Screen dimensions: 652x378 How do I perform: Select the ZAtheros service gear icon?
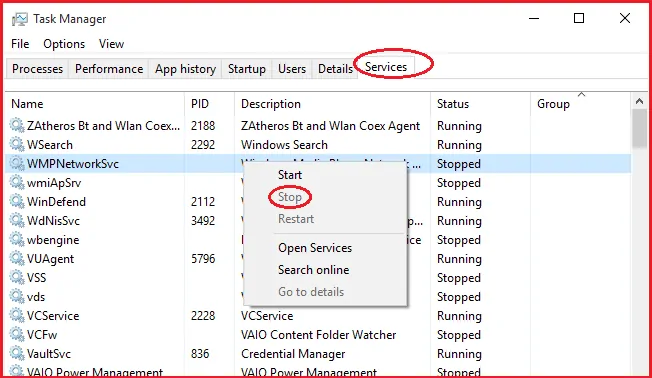[17, 125]
